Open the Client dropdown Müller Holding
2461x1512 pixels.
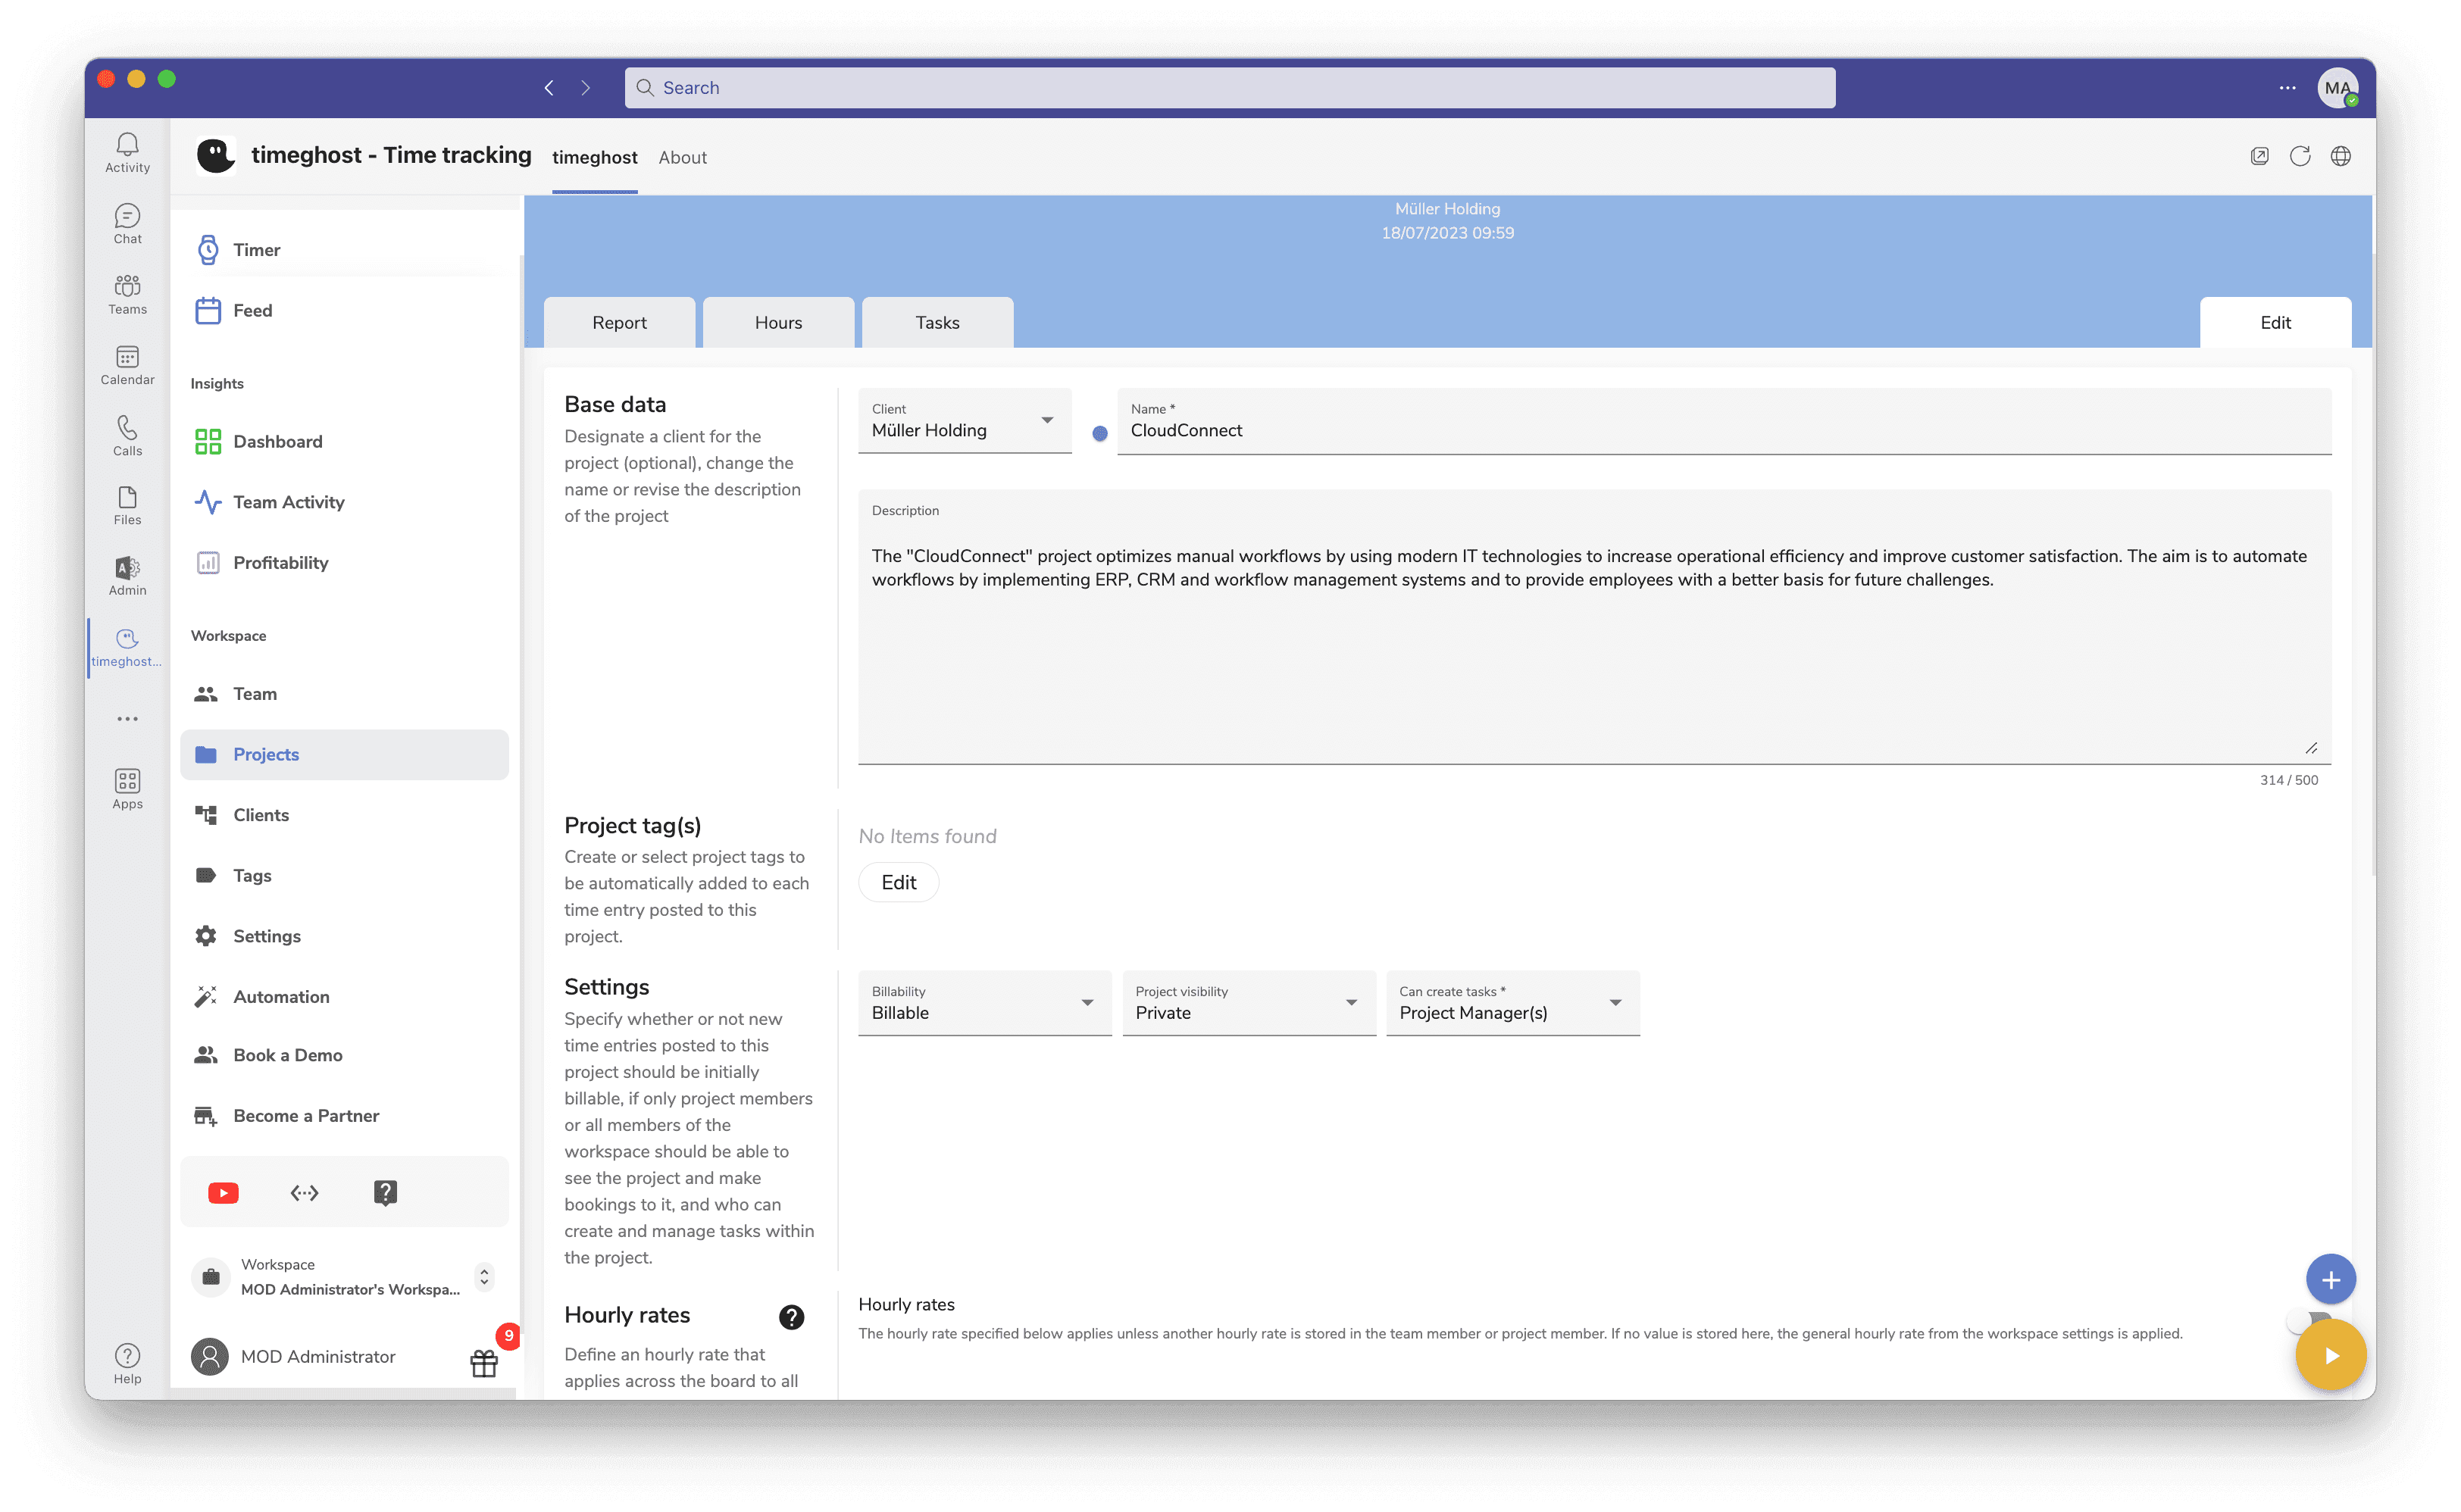click(x=964, y=421)
